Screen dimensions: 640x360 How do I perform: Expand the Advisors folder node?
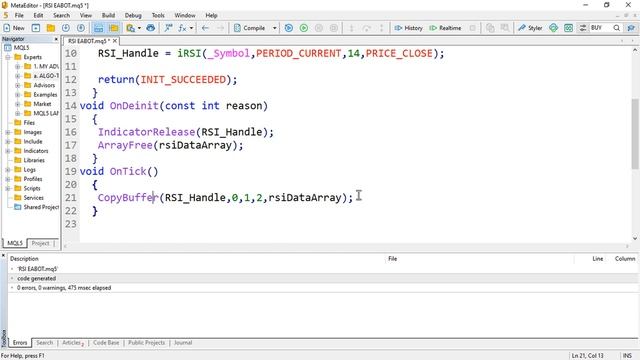coord(18,85)
